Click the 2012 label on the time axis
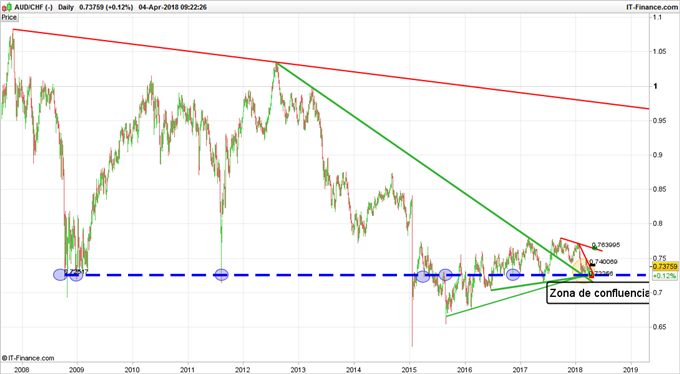The width and height of the screenshot is (680, 374). click(x=243, y=370)
